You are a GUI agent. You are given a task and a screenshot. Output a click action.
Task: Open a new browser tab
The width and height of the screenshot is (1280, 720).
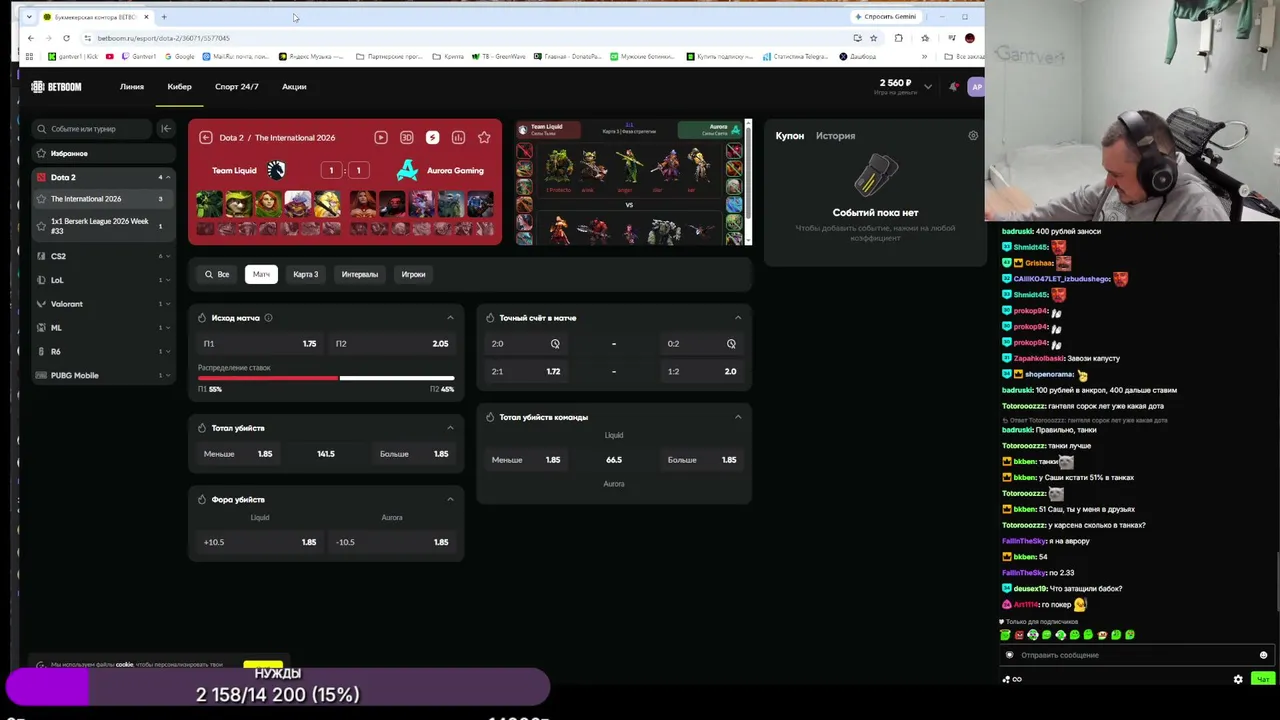[164, 16]
